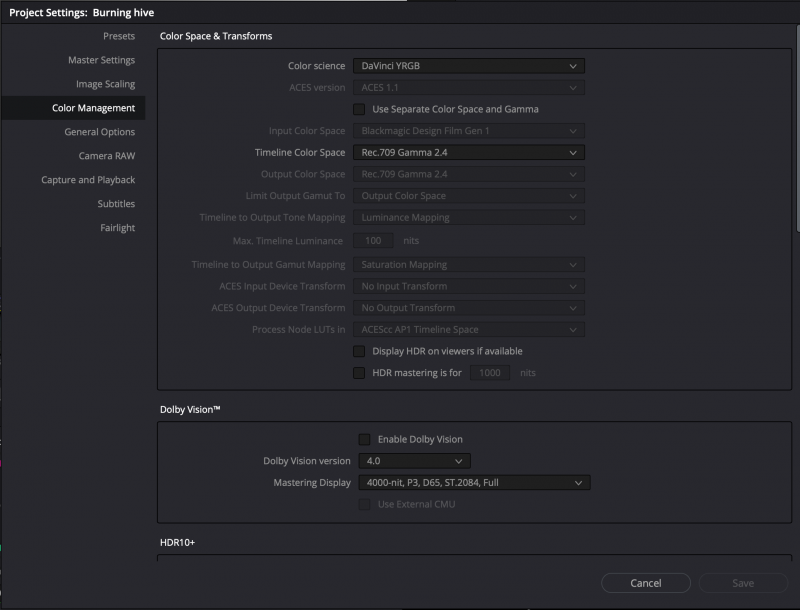The width and height of the screenshot is (800, 610).
Task: Open the Fairlight settings section
Action: point(117,228)
